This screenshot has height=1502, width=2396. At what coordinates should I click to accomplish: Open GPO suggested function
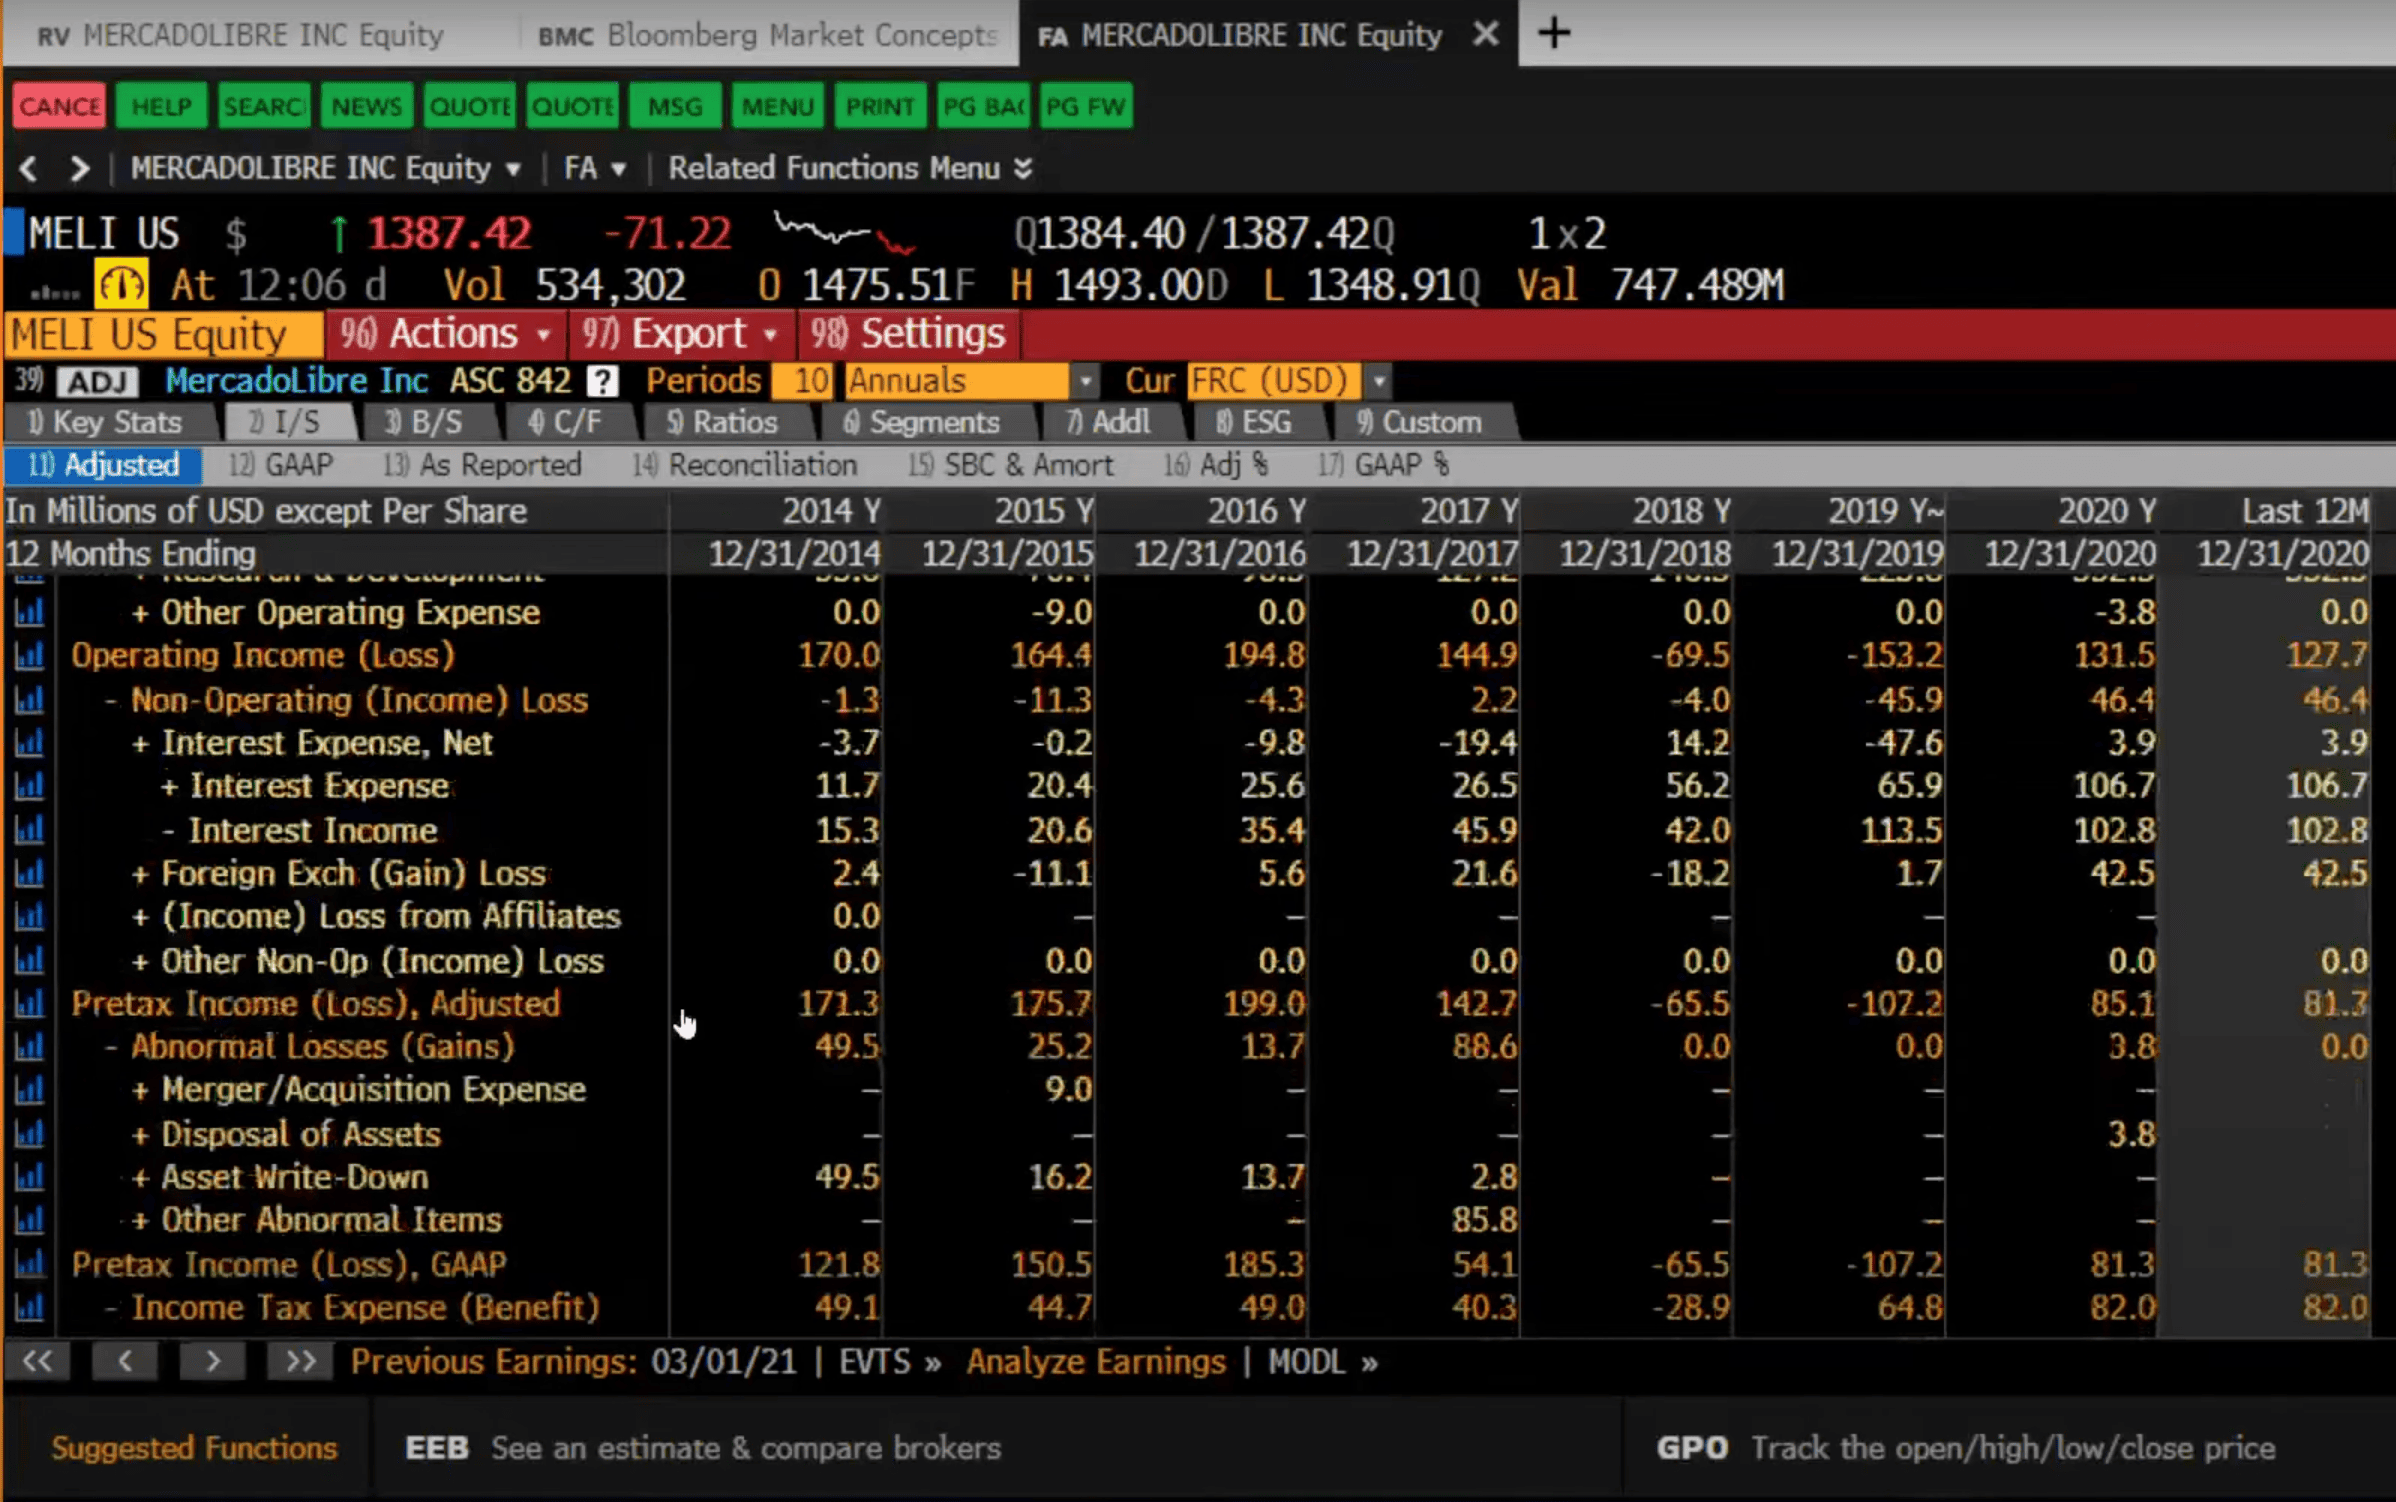(x=1966, y=1448)
